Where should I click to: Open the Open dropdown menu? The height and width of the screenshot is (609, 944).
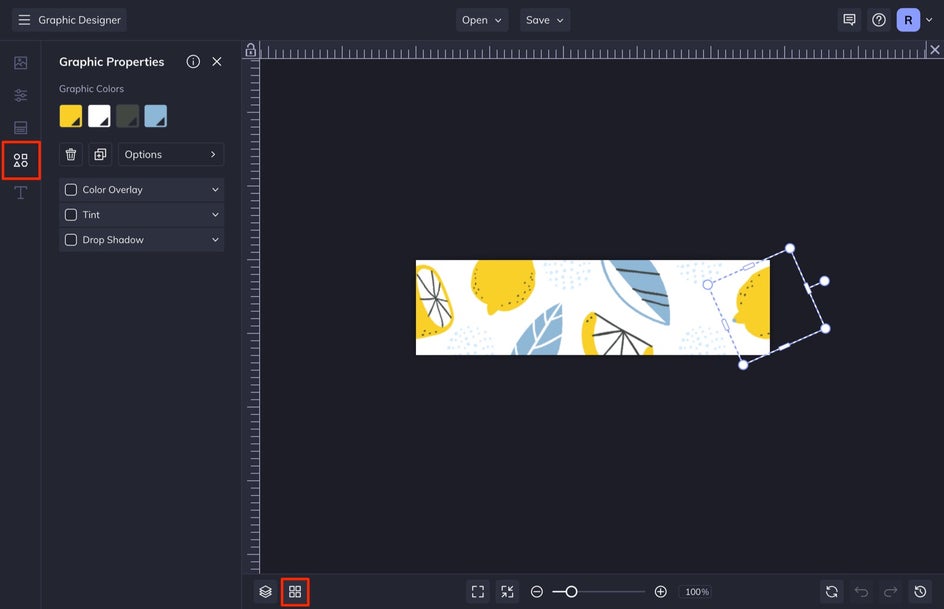[482, 20]
